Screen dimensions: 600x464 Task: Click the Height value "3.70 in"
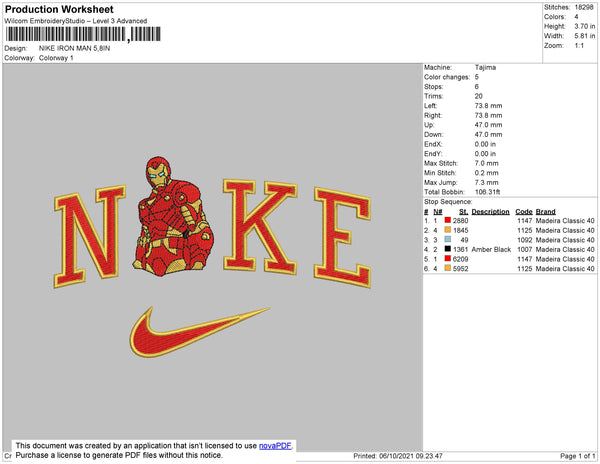tap(584, 26)
